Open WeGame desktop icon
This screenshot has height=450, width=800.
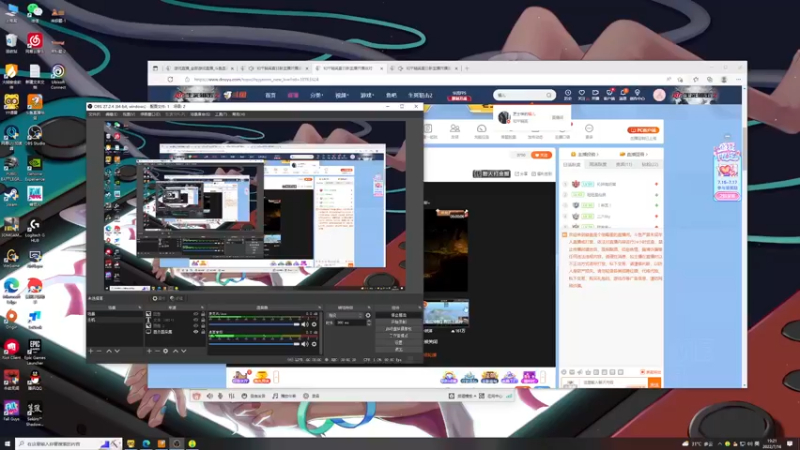tap(11, 257)
